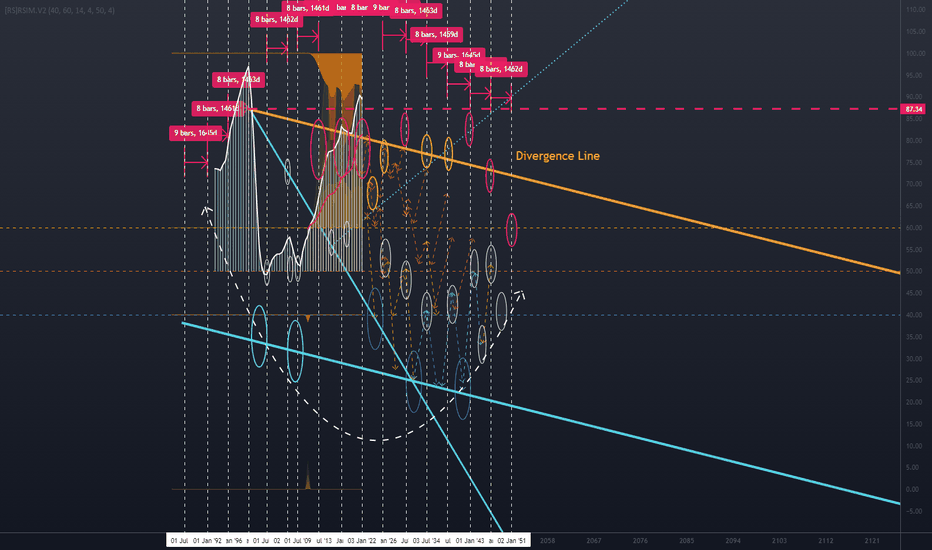The width and height of the screenshot is (932, 550).
Task: Click the 30.00 price scale label
Action: tap(915, 359)
